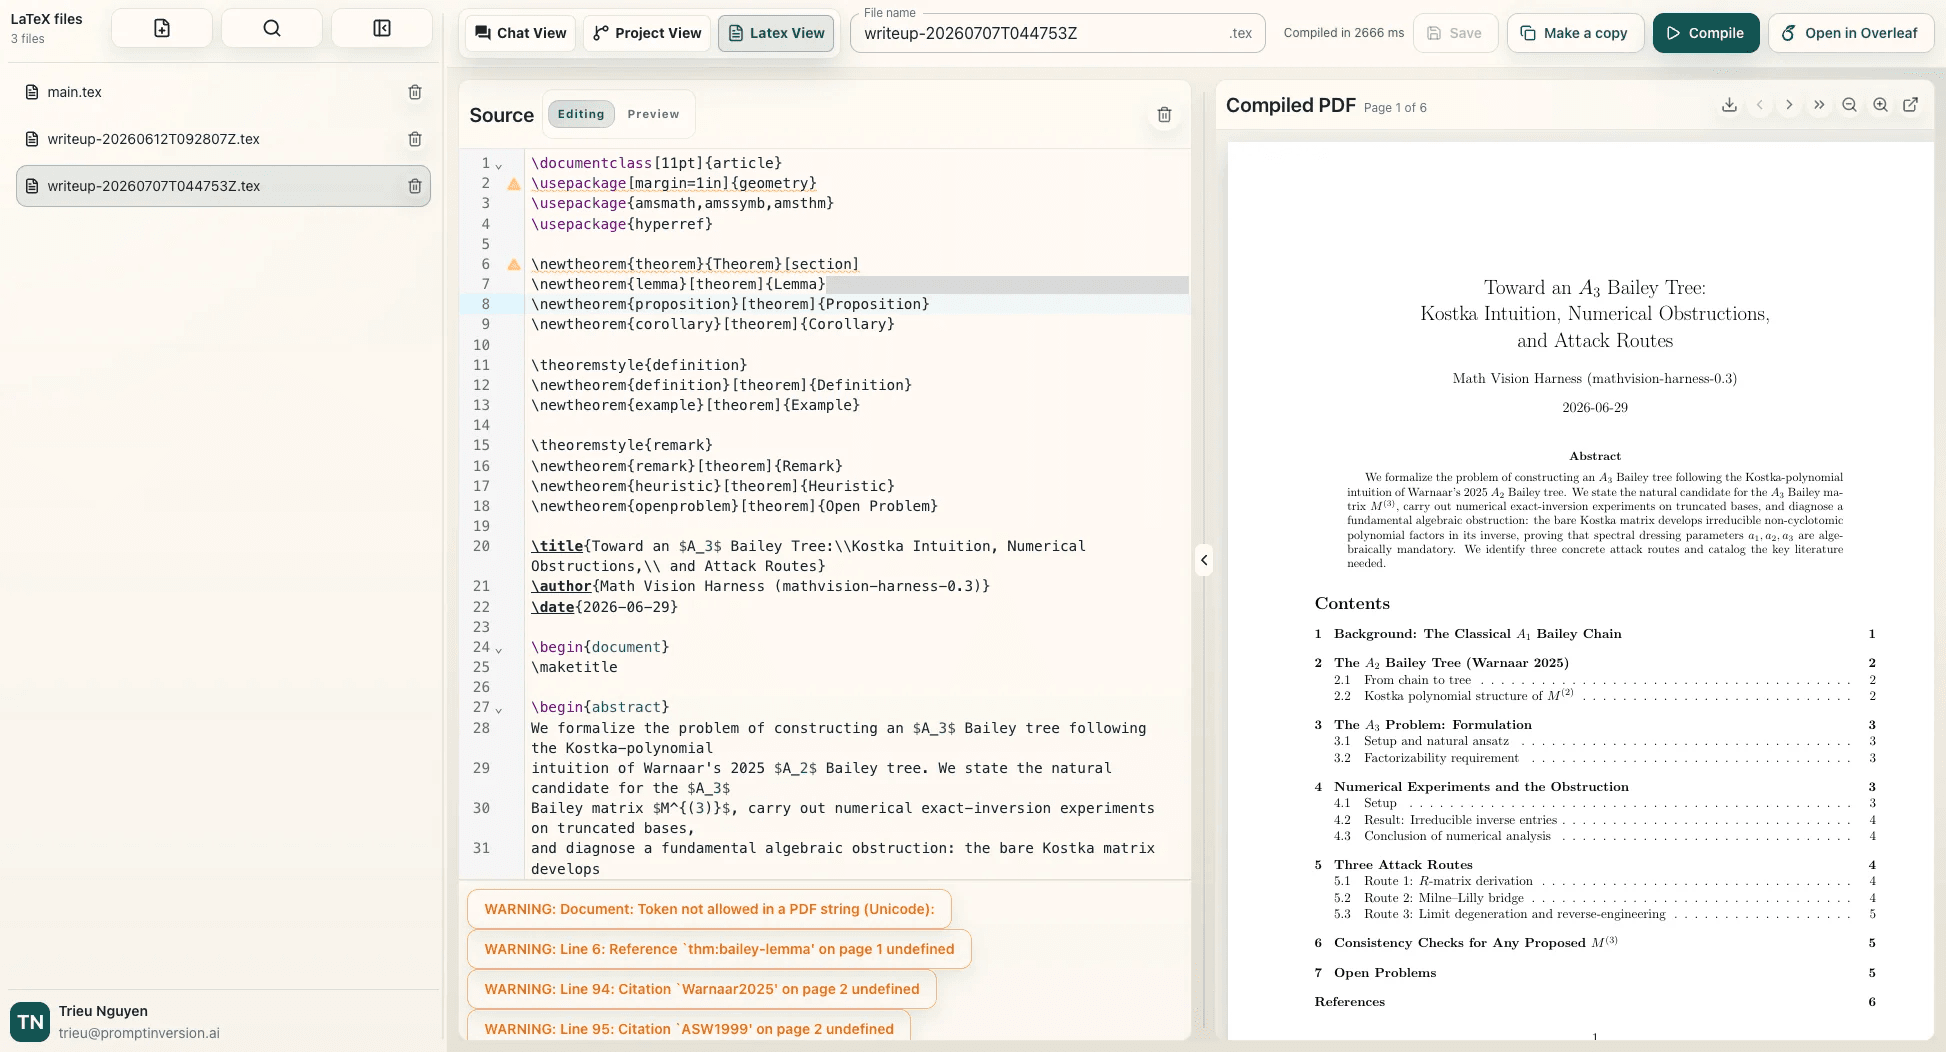Screen dimensions: 1946x1052
Task: Jump to last PDF page
Action: click(1819, 105)
